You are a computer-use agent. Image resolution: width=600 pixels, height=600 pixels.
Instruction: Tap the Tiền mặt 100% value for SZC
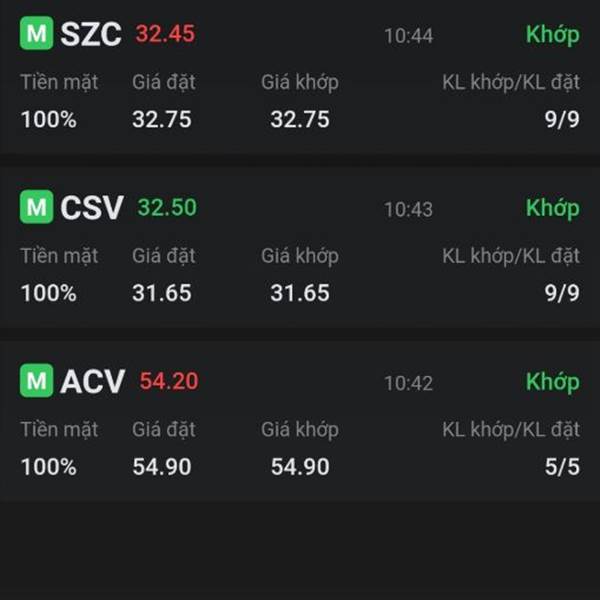(x=48, y=120)
